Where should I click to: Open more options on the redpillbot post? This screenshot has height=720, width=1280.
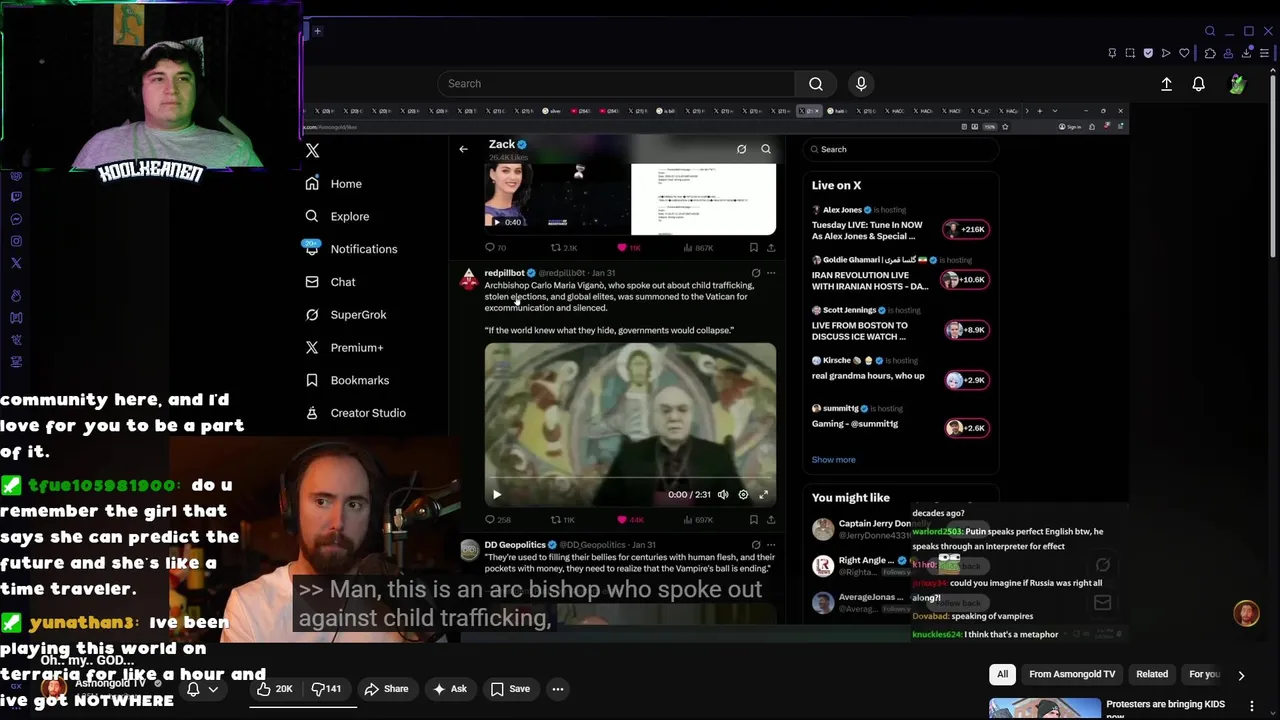(771, 273)
